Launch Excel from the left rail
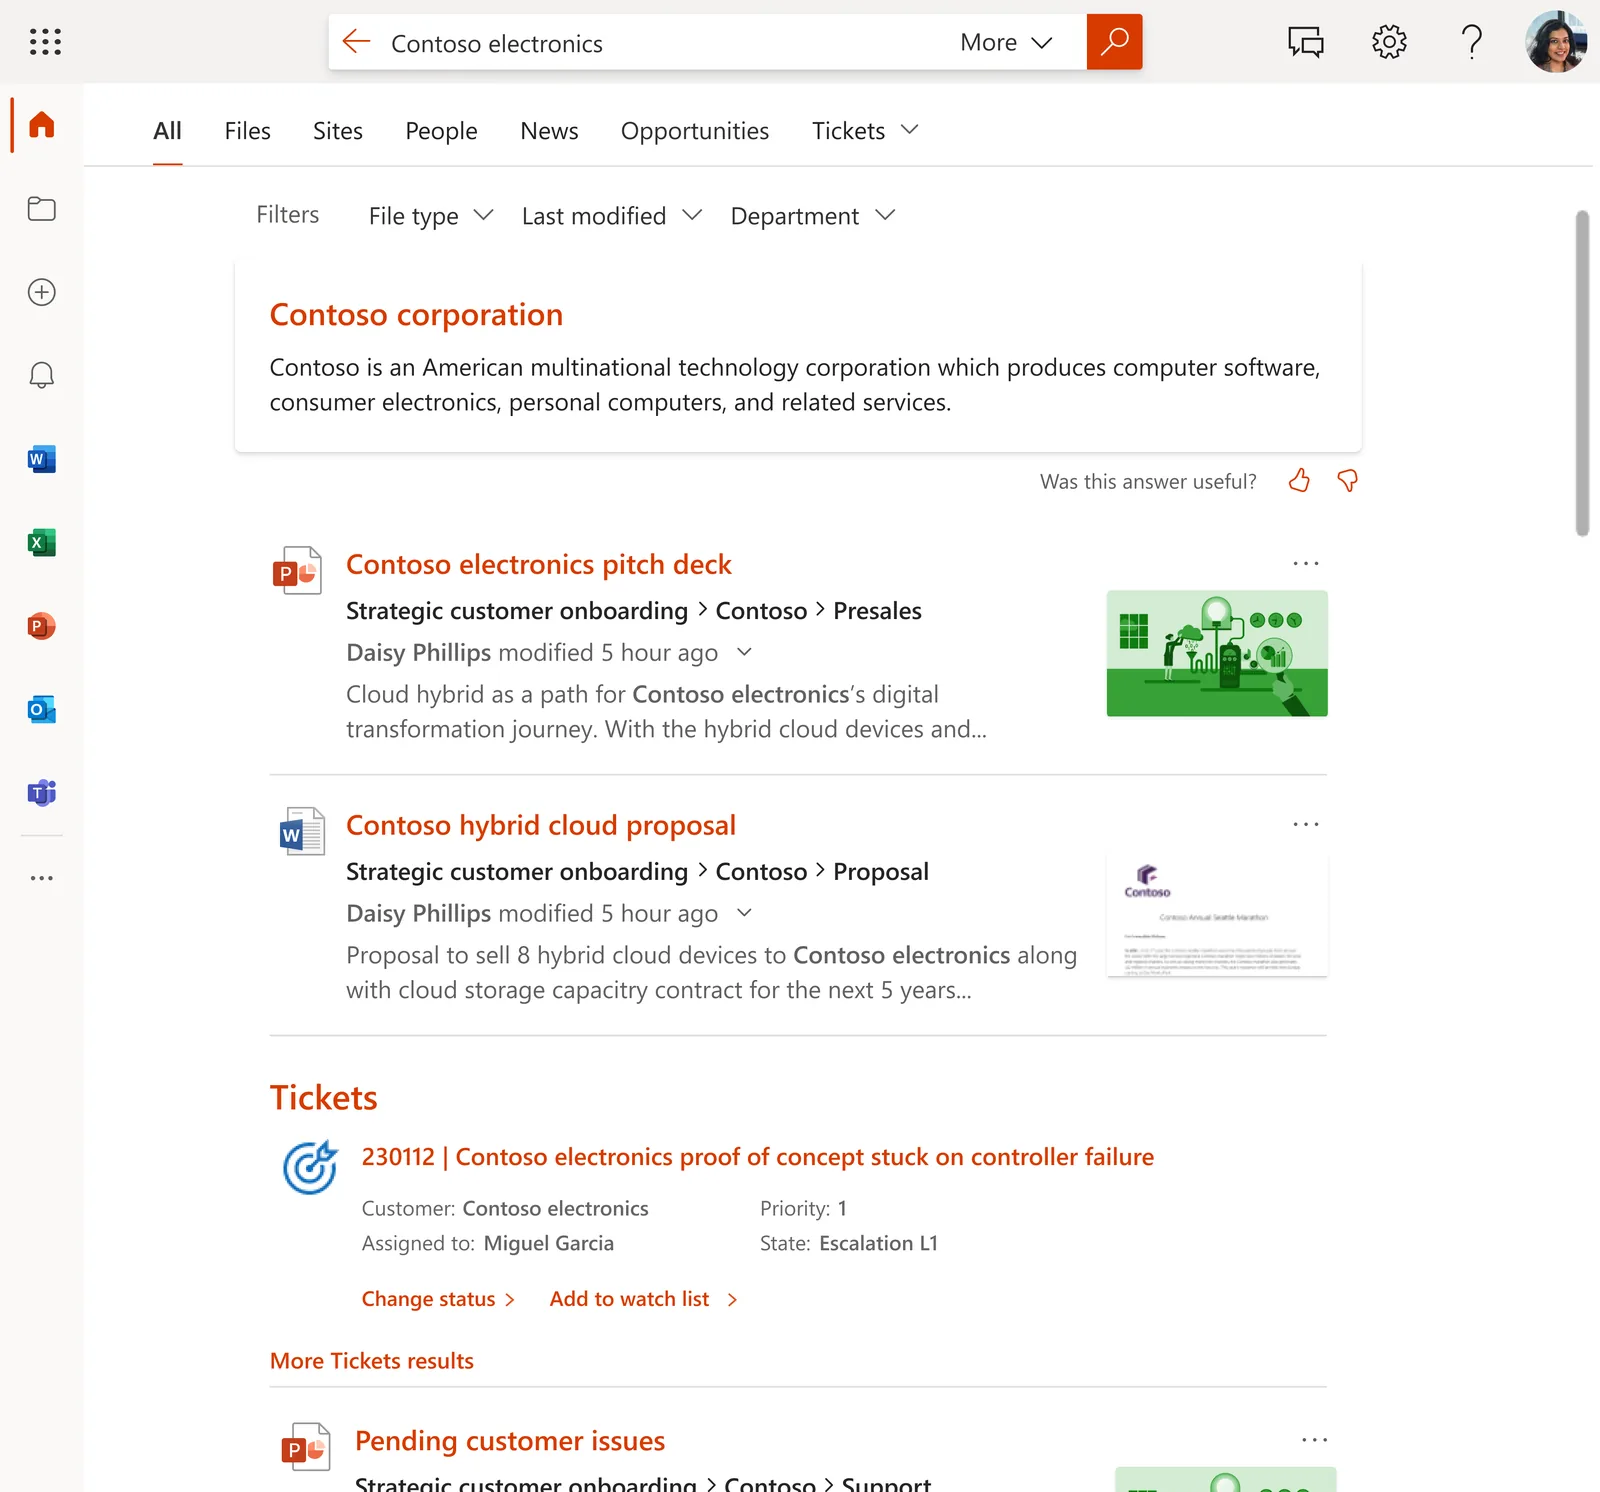 (x=42, y=542)
